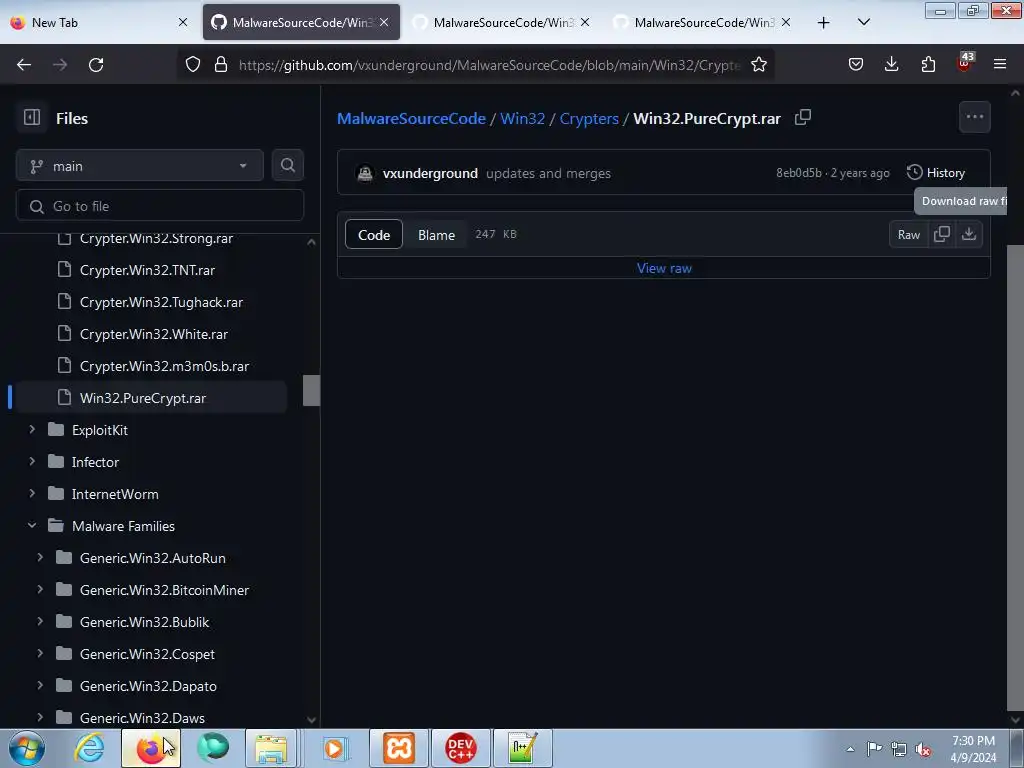This screenshot has width=1024, height=768.
Task: List all tabs chevron button
Action: coord(863,23)
